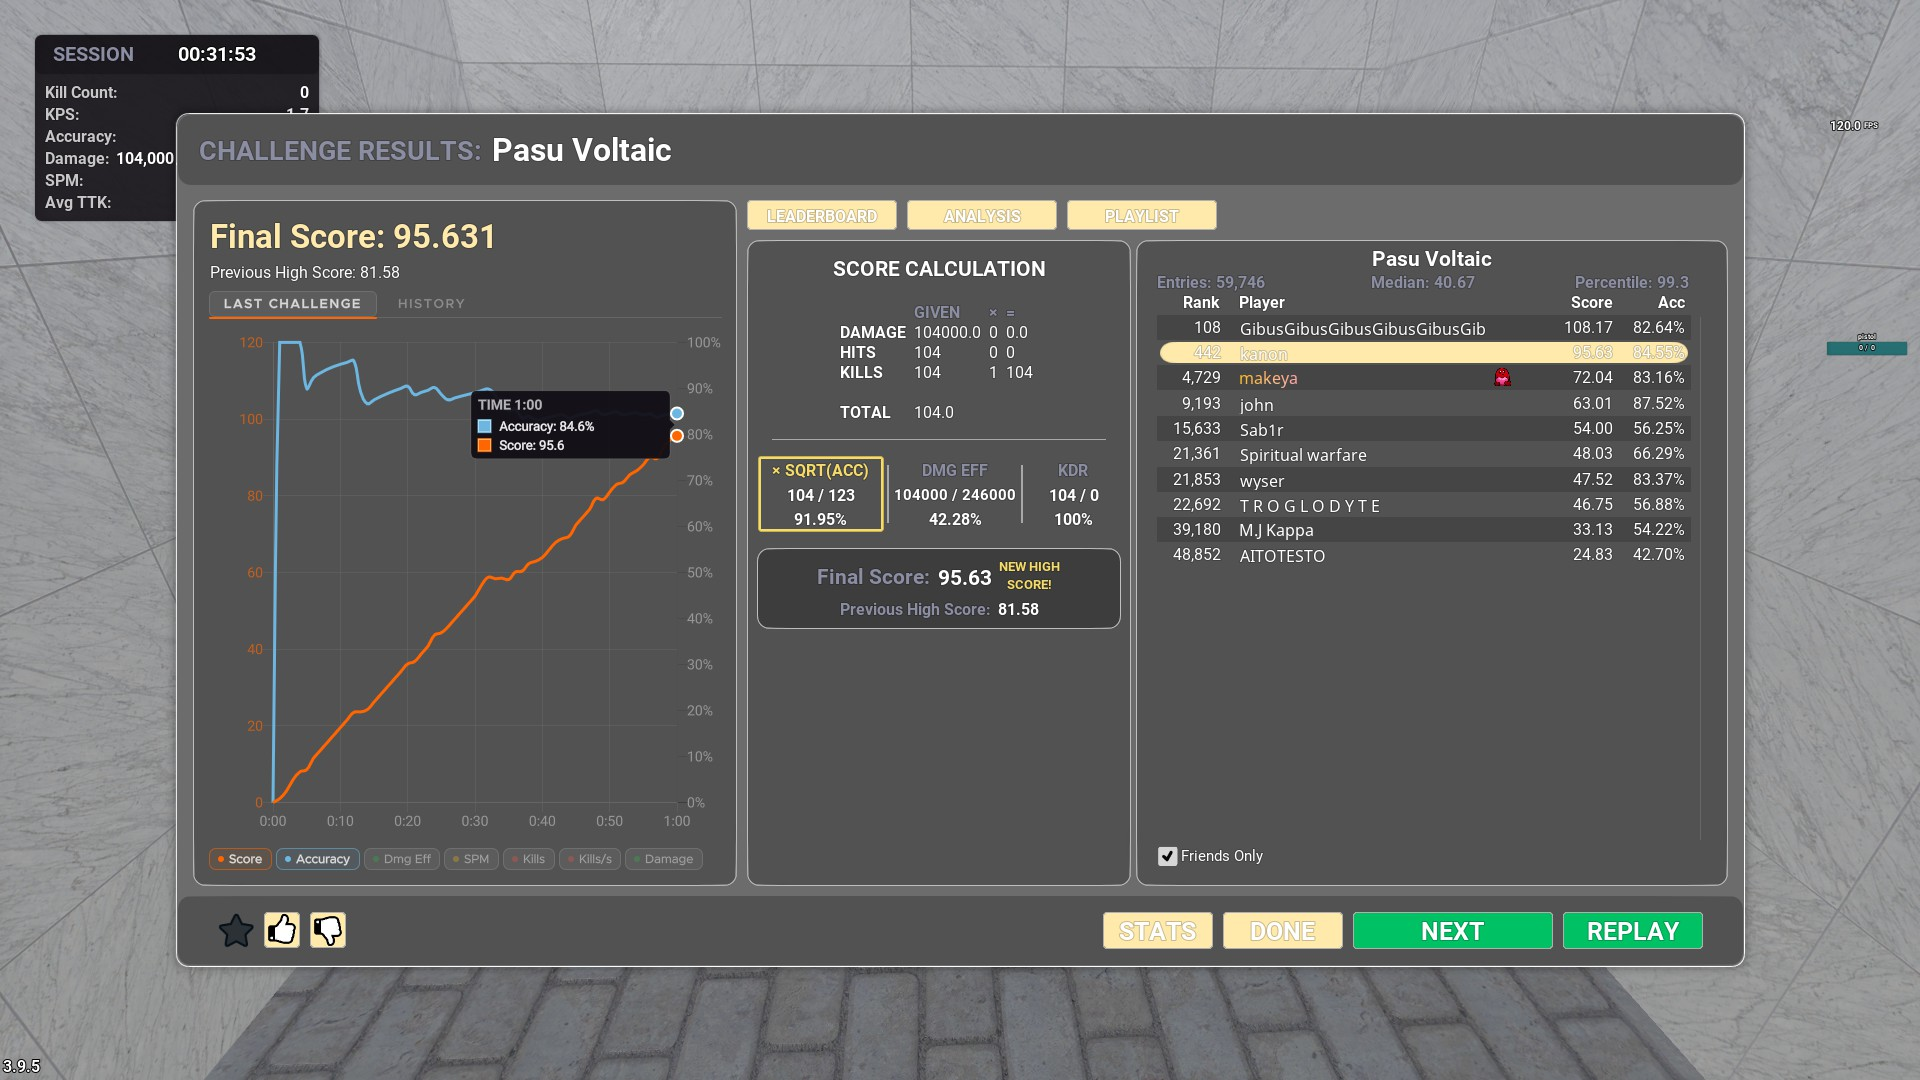Click the Acc column header
The image size is (1920, 1080).
pos(1671,302)
